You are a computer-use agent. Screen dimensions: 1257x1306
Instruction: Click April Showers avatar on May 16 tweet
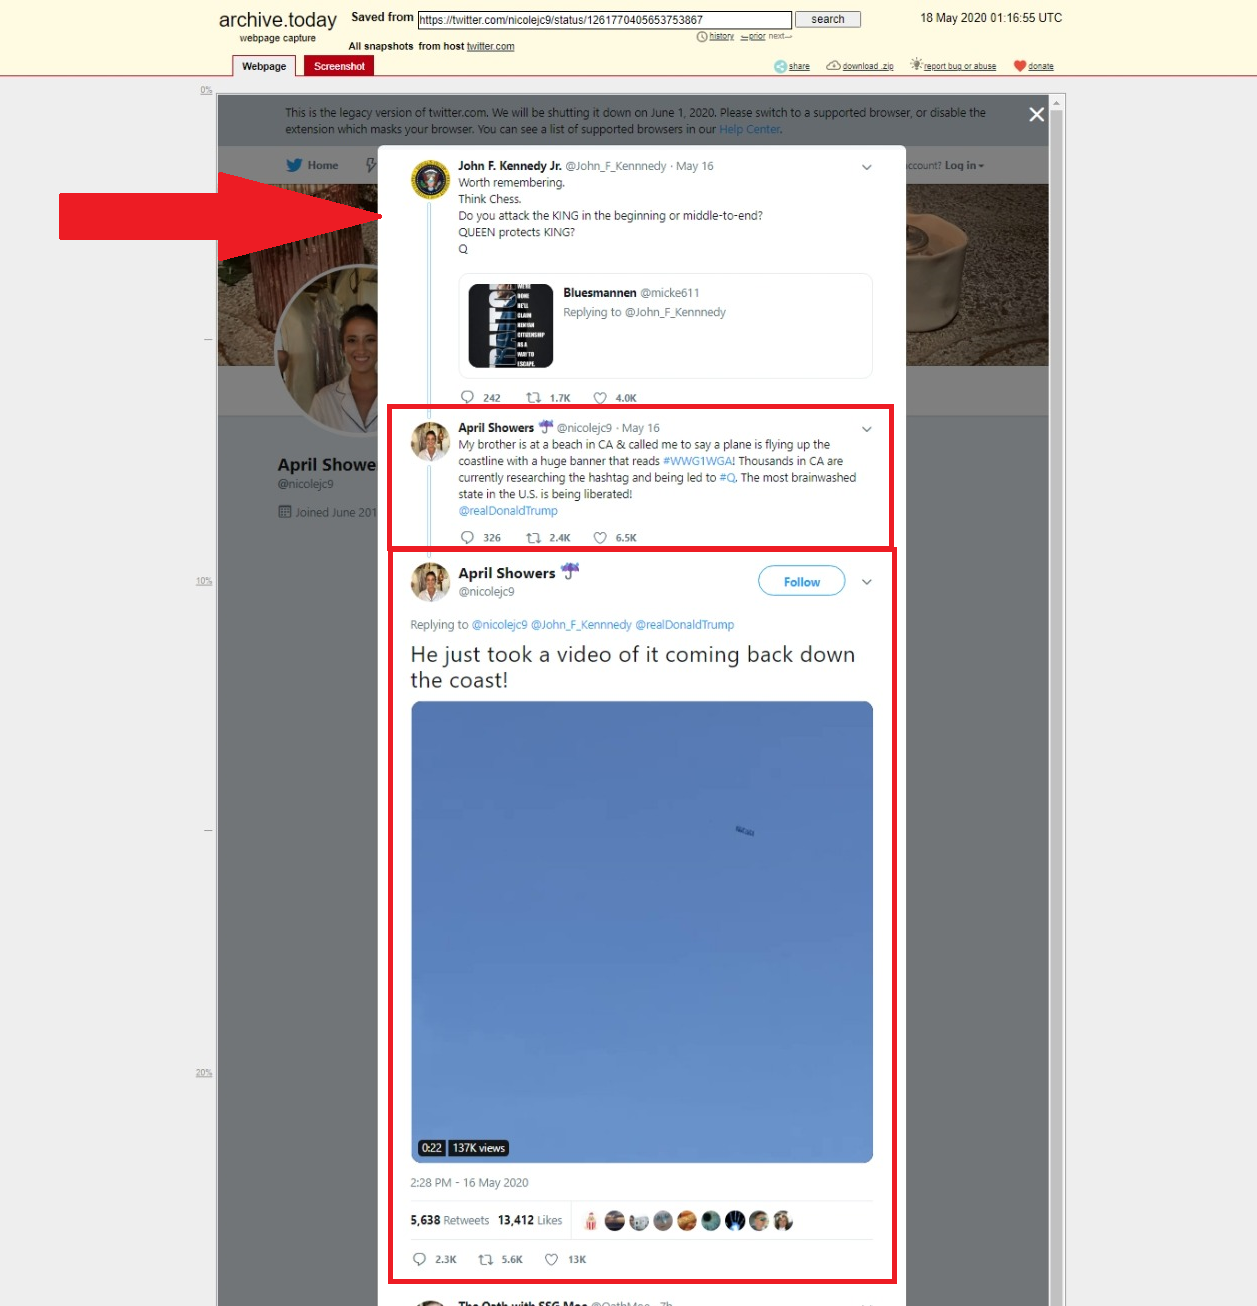pos(431,441)
